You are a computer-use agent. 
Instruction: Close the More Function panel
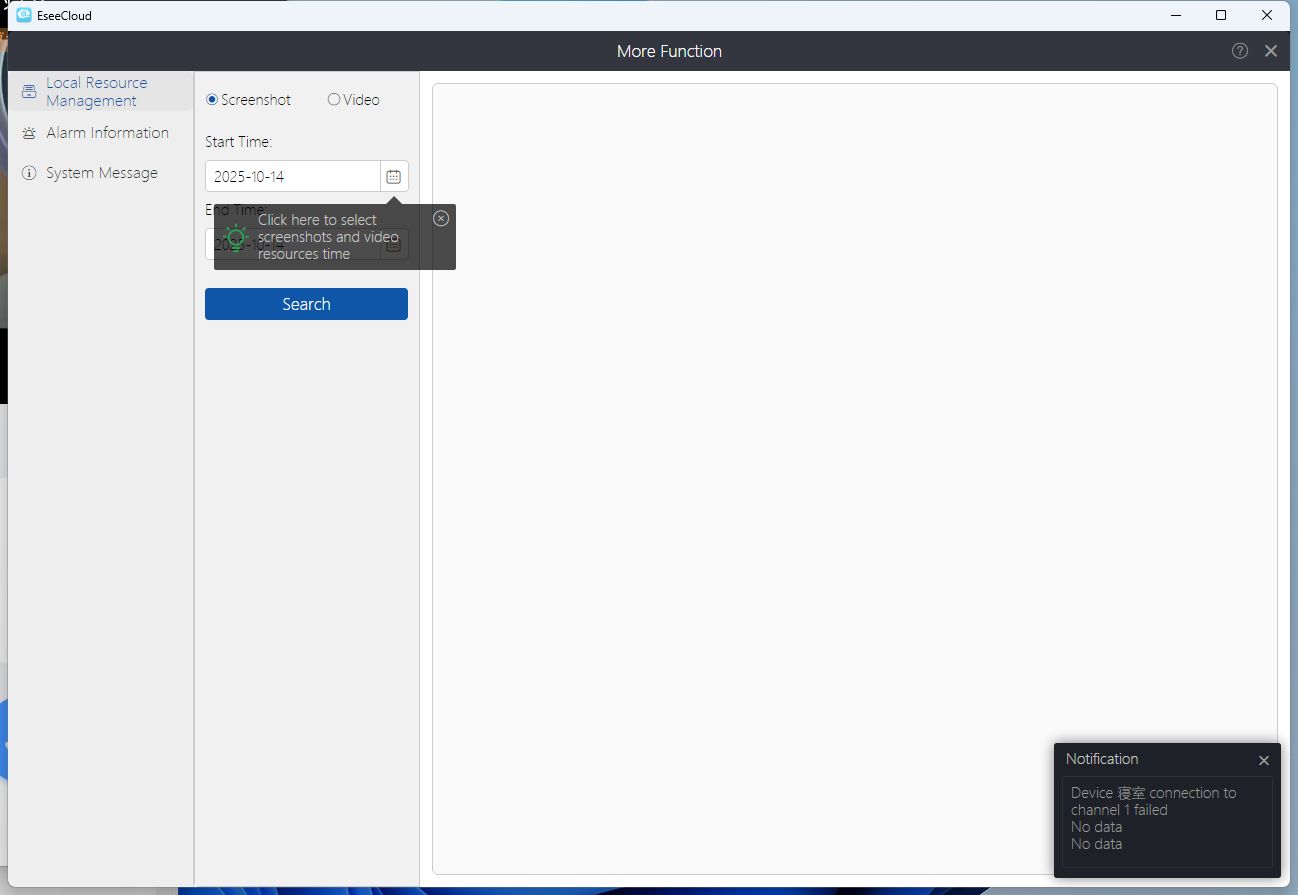(x=1271, y=51)
